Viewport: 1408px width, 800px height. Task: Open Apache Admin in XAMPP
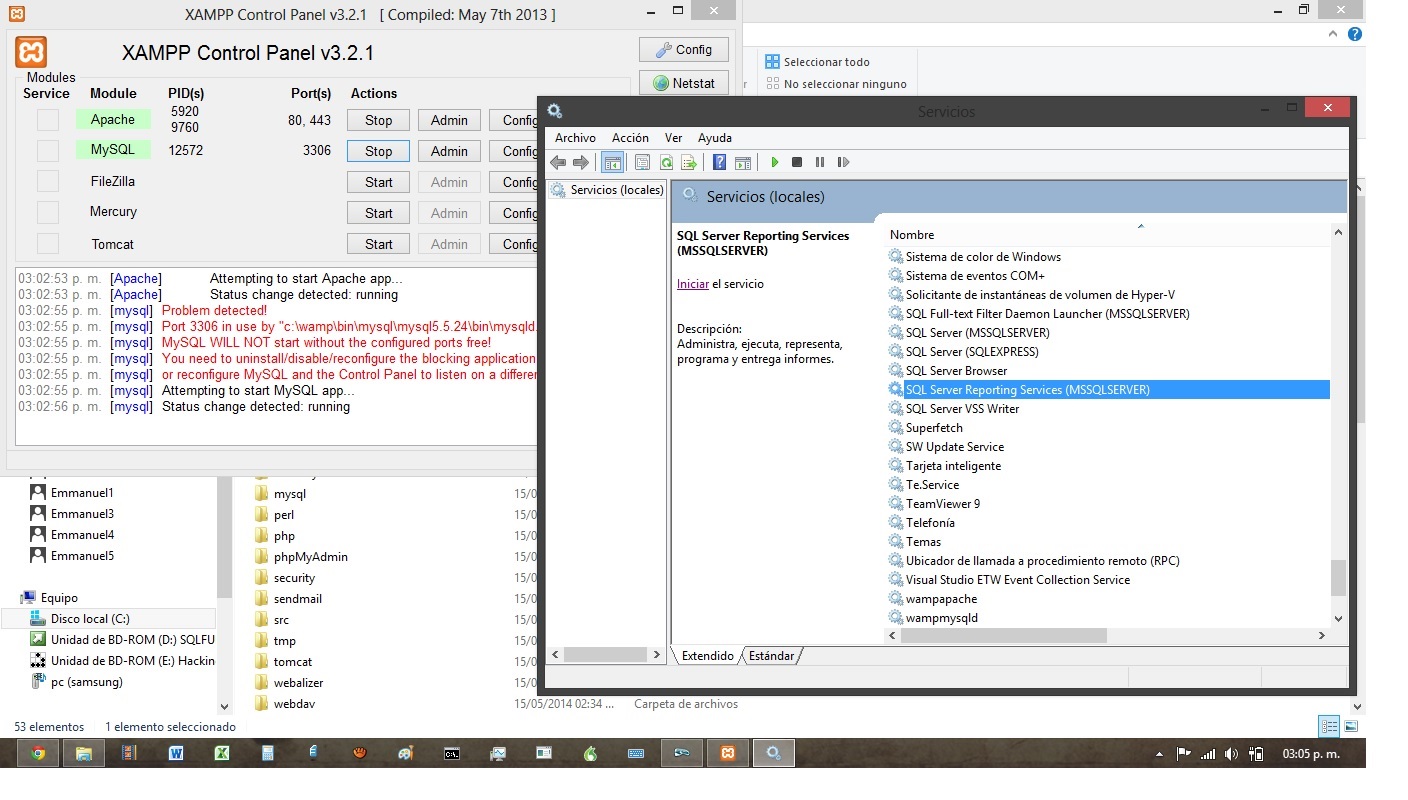pos(449,120)
